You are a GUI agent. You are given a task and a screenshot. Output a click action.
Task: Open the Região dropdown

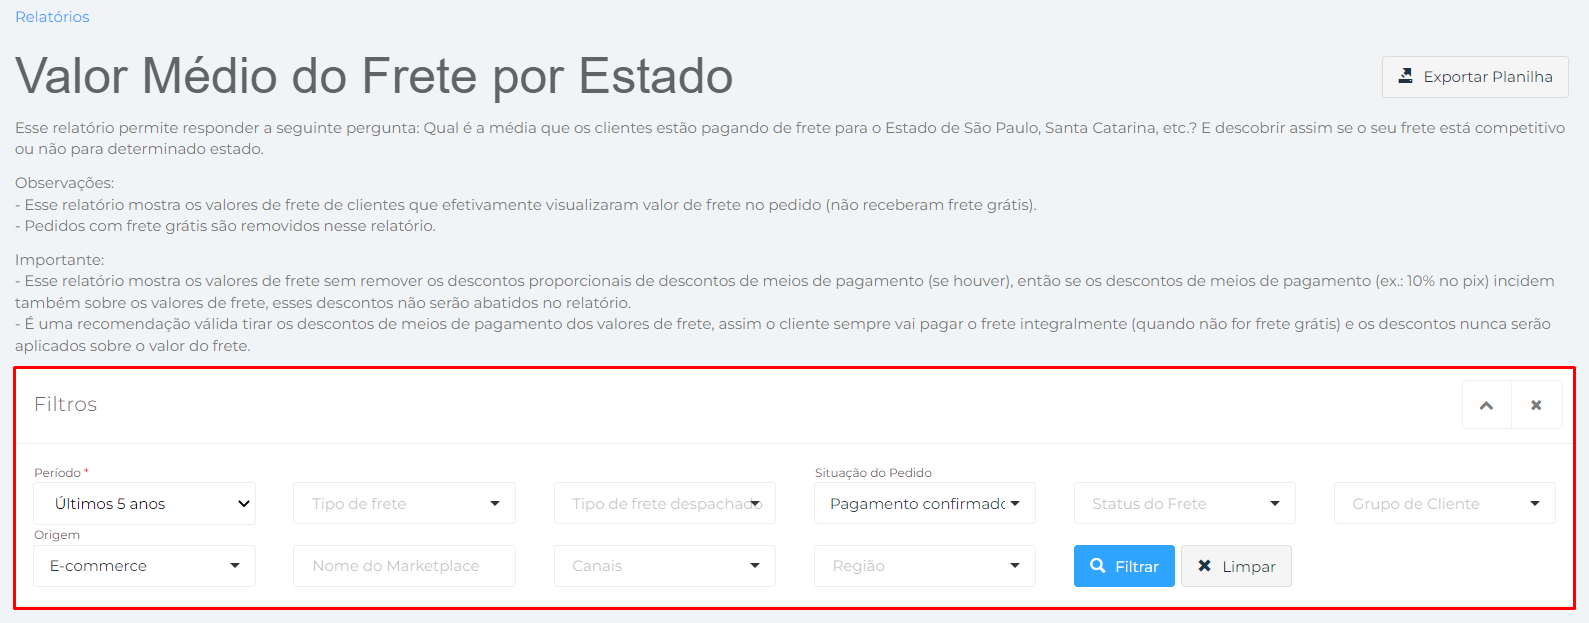coord(925,566)
